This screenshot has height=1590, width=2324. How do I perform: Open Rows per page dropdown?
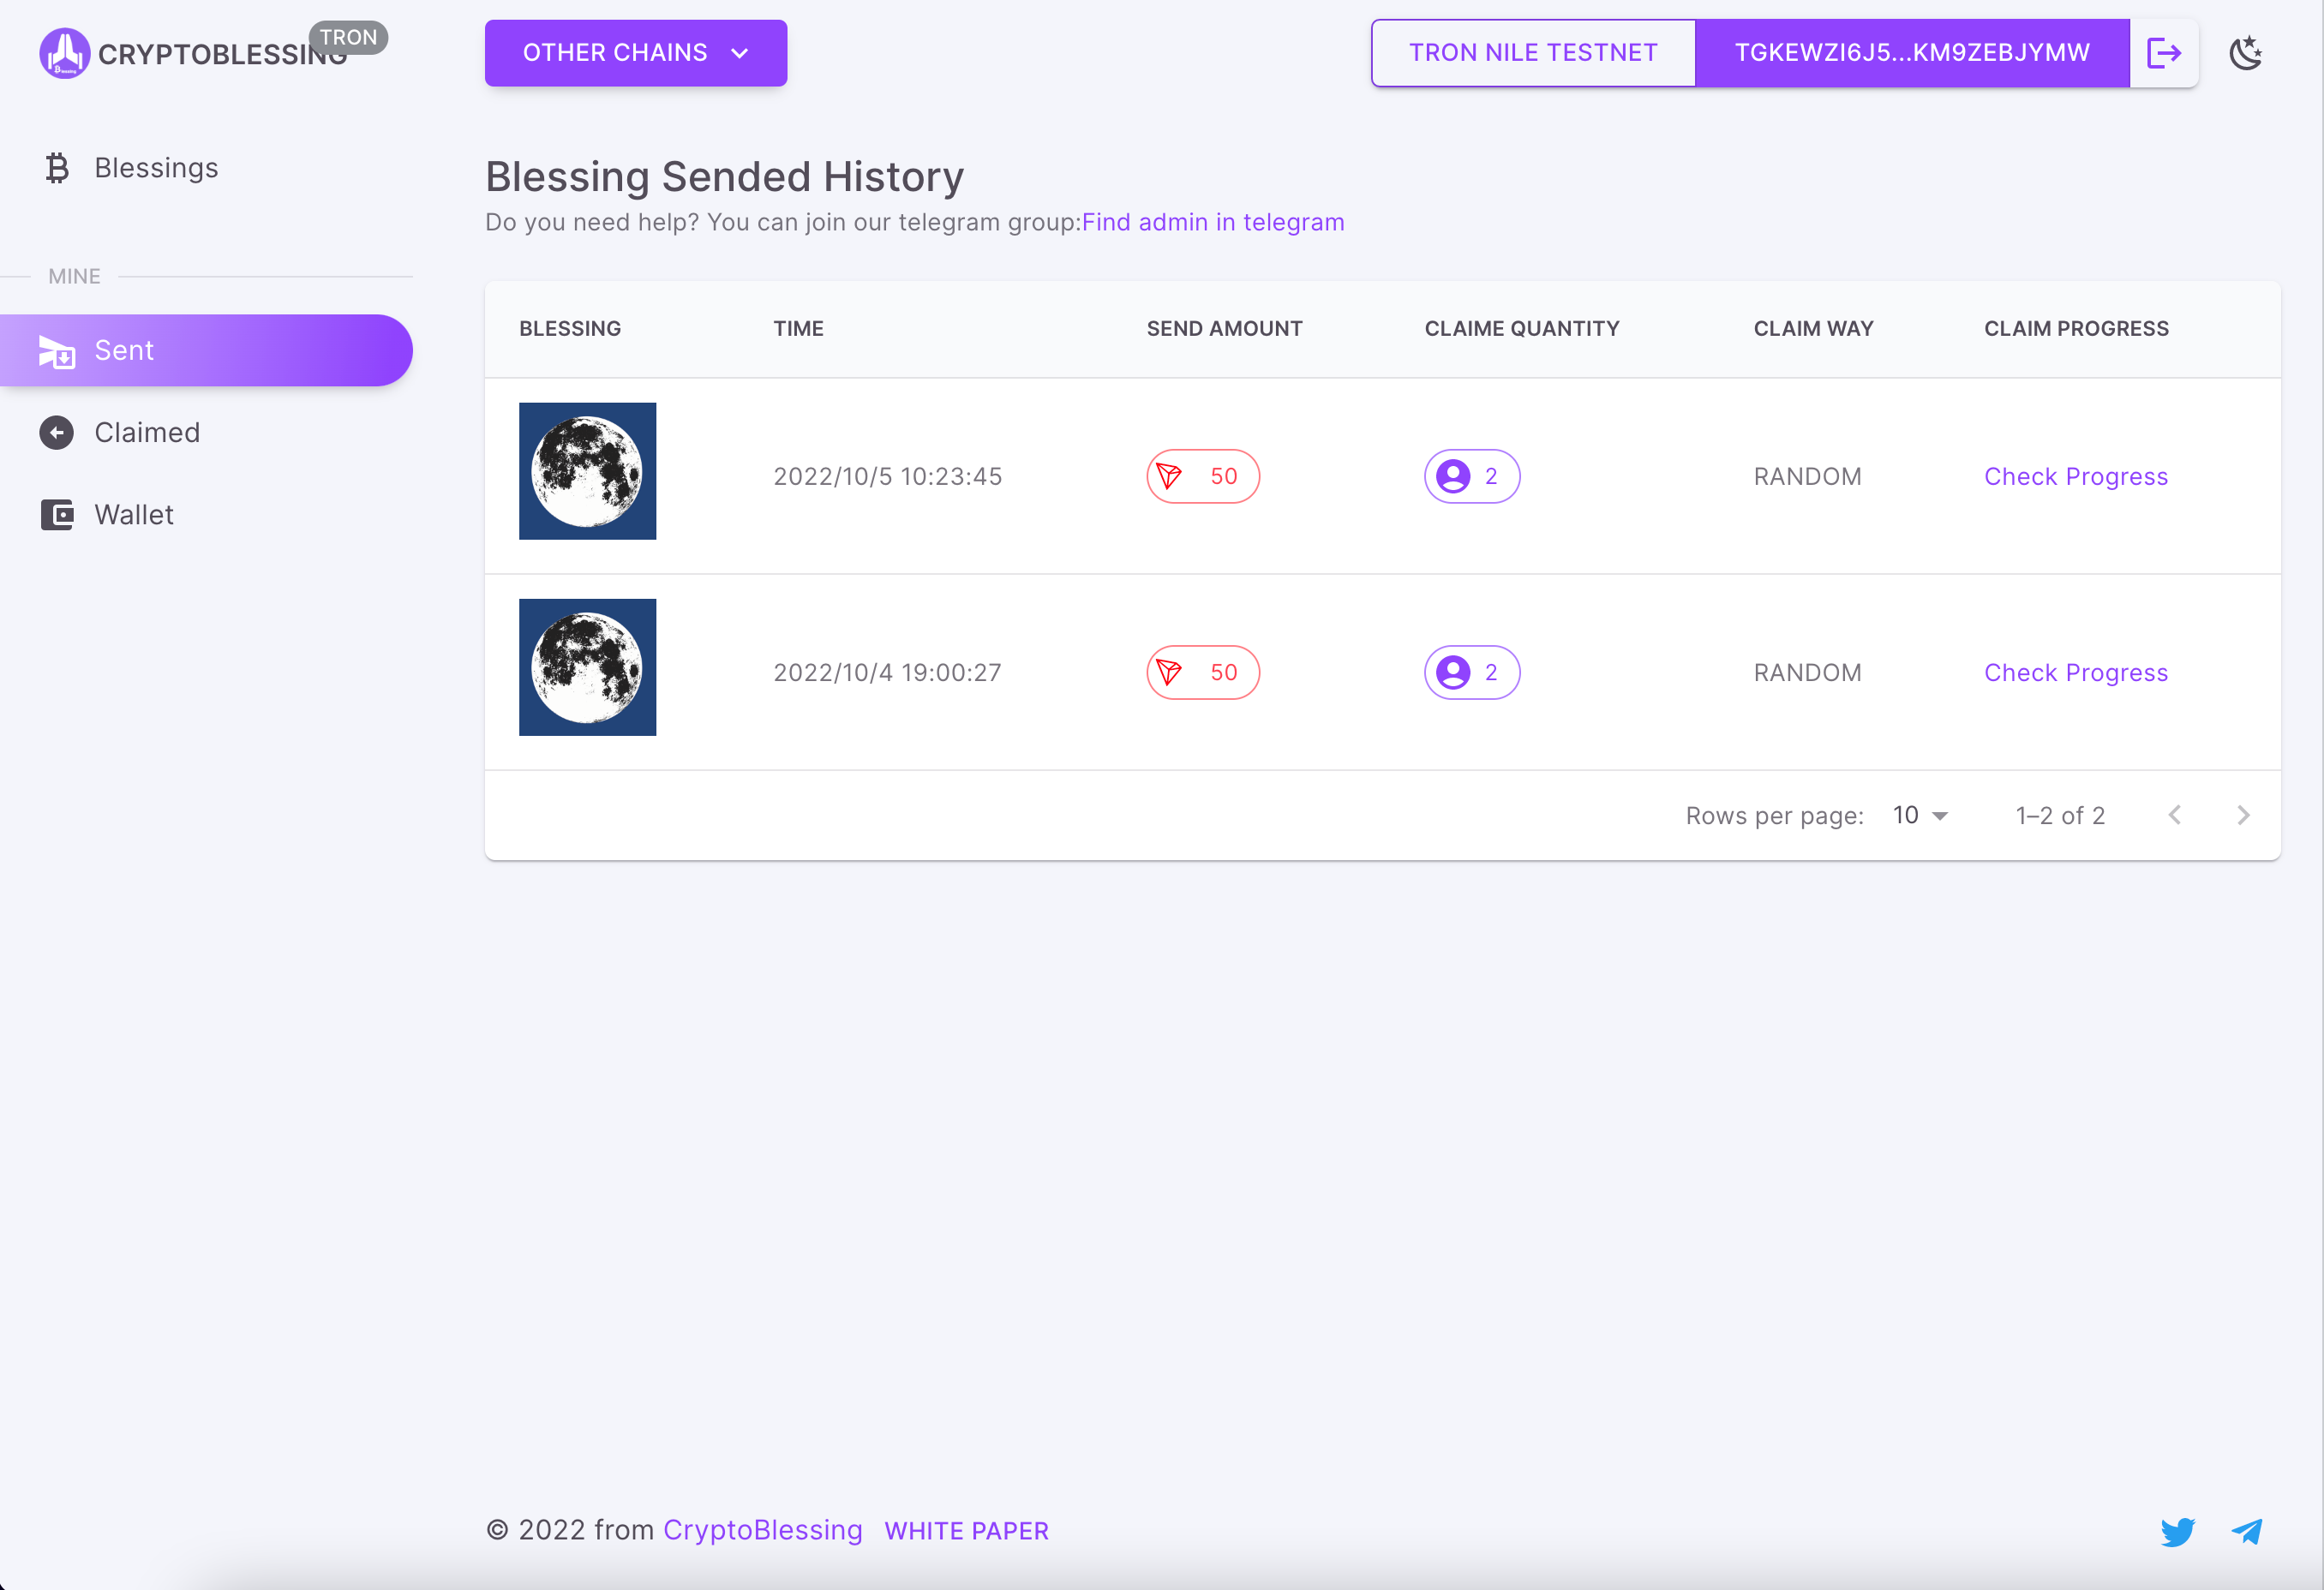tap(1919, 815)
